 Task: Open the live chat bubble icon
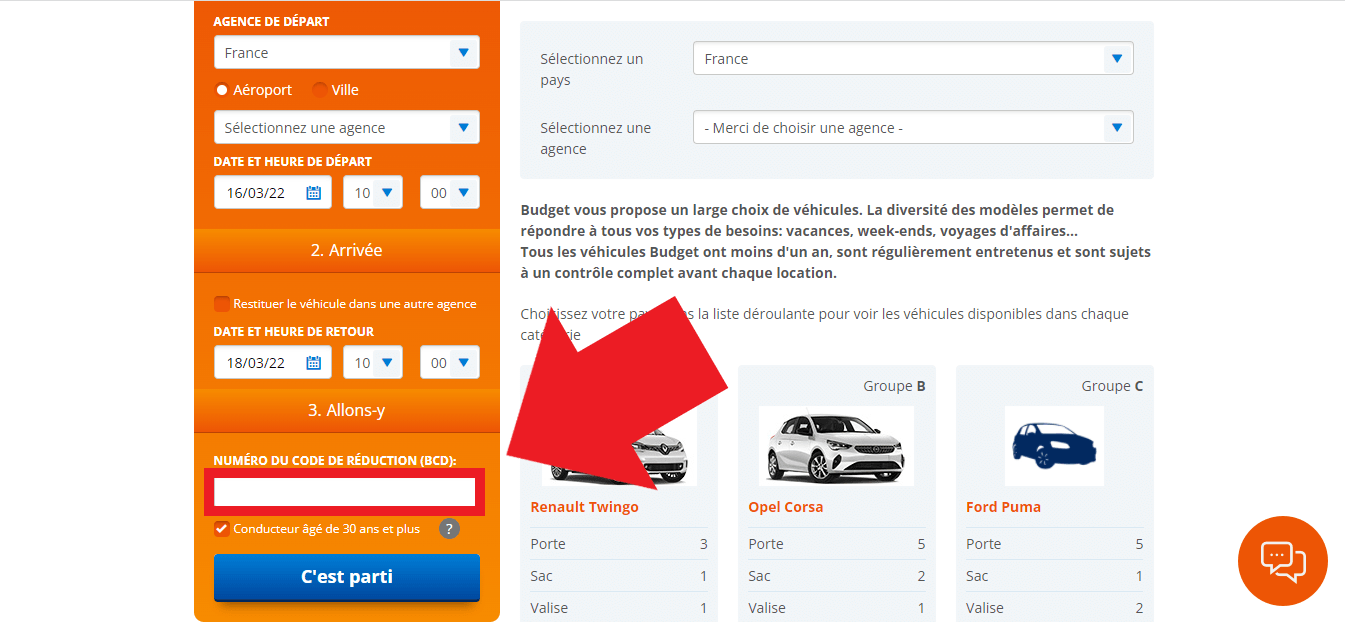click(1283, 561)
